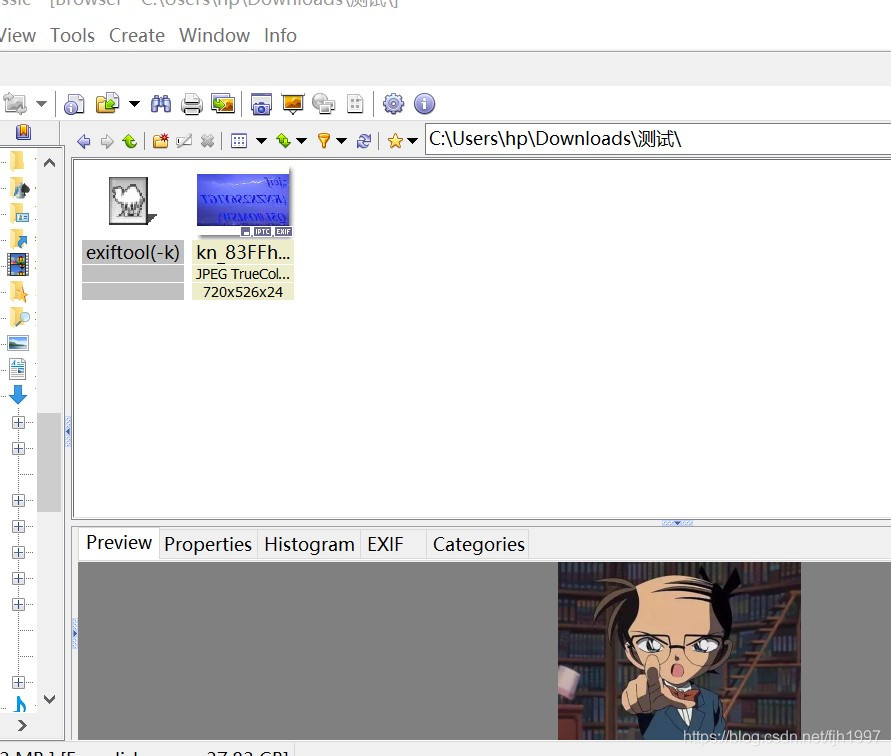The height and width of the screenshot is (756, 891).
Task: Open the View menu
Action: point(18,35)
